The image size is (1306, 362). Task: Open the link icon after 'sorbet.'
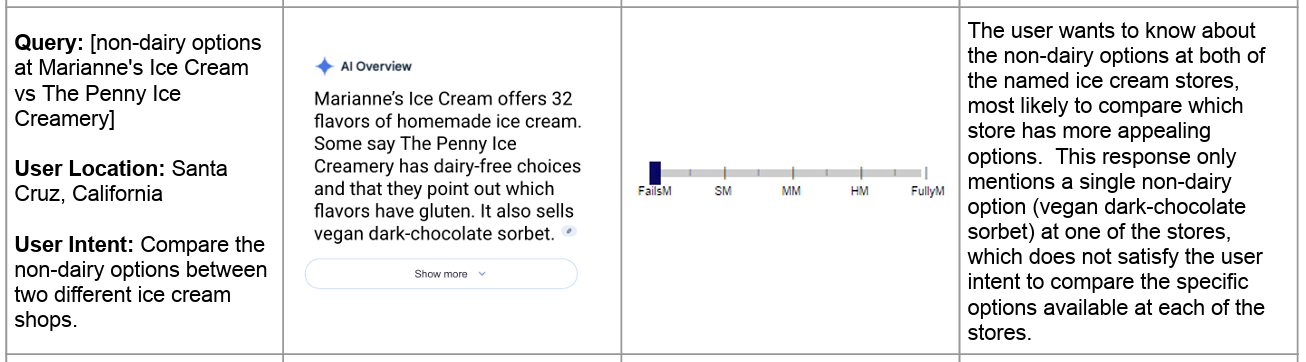[x=568, y=232]
